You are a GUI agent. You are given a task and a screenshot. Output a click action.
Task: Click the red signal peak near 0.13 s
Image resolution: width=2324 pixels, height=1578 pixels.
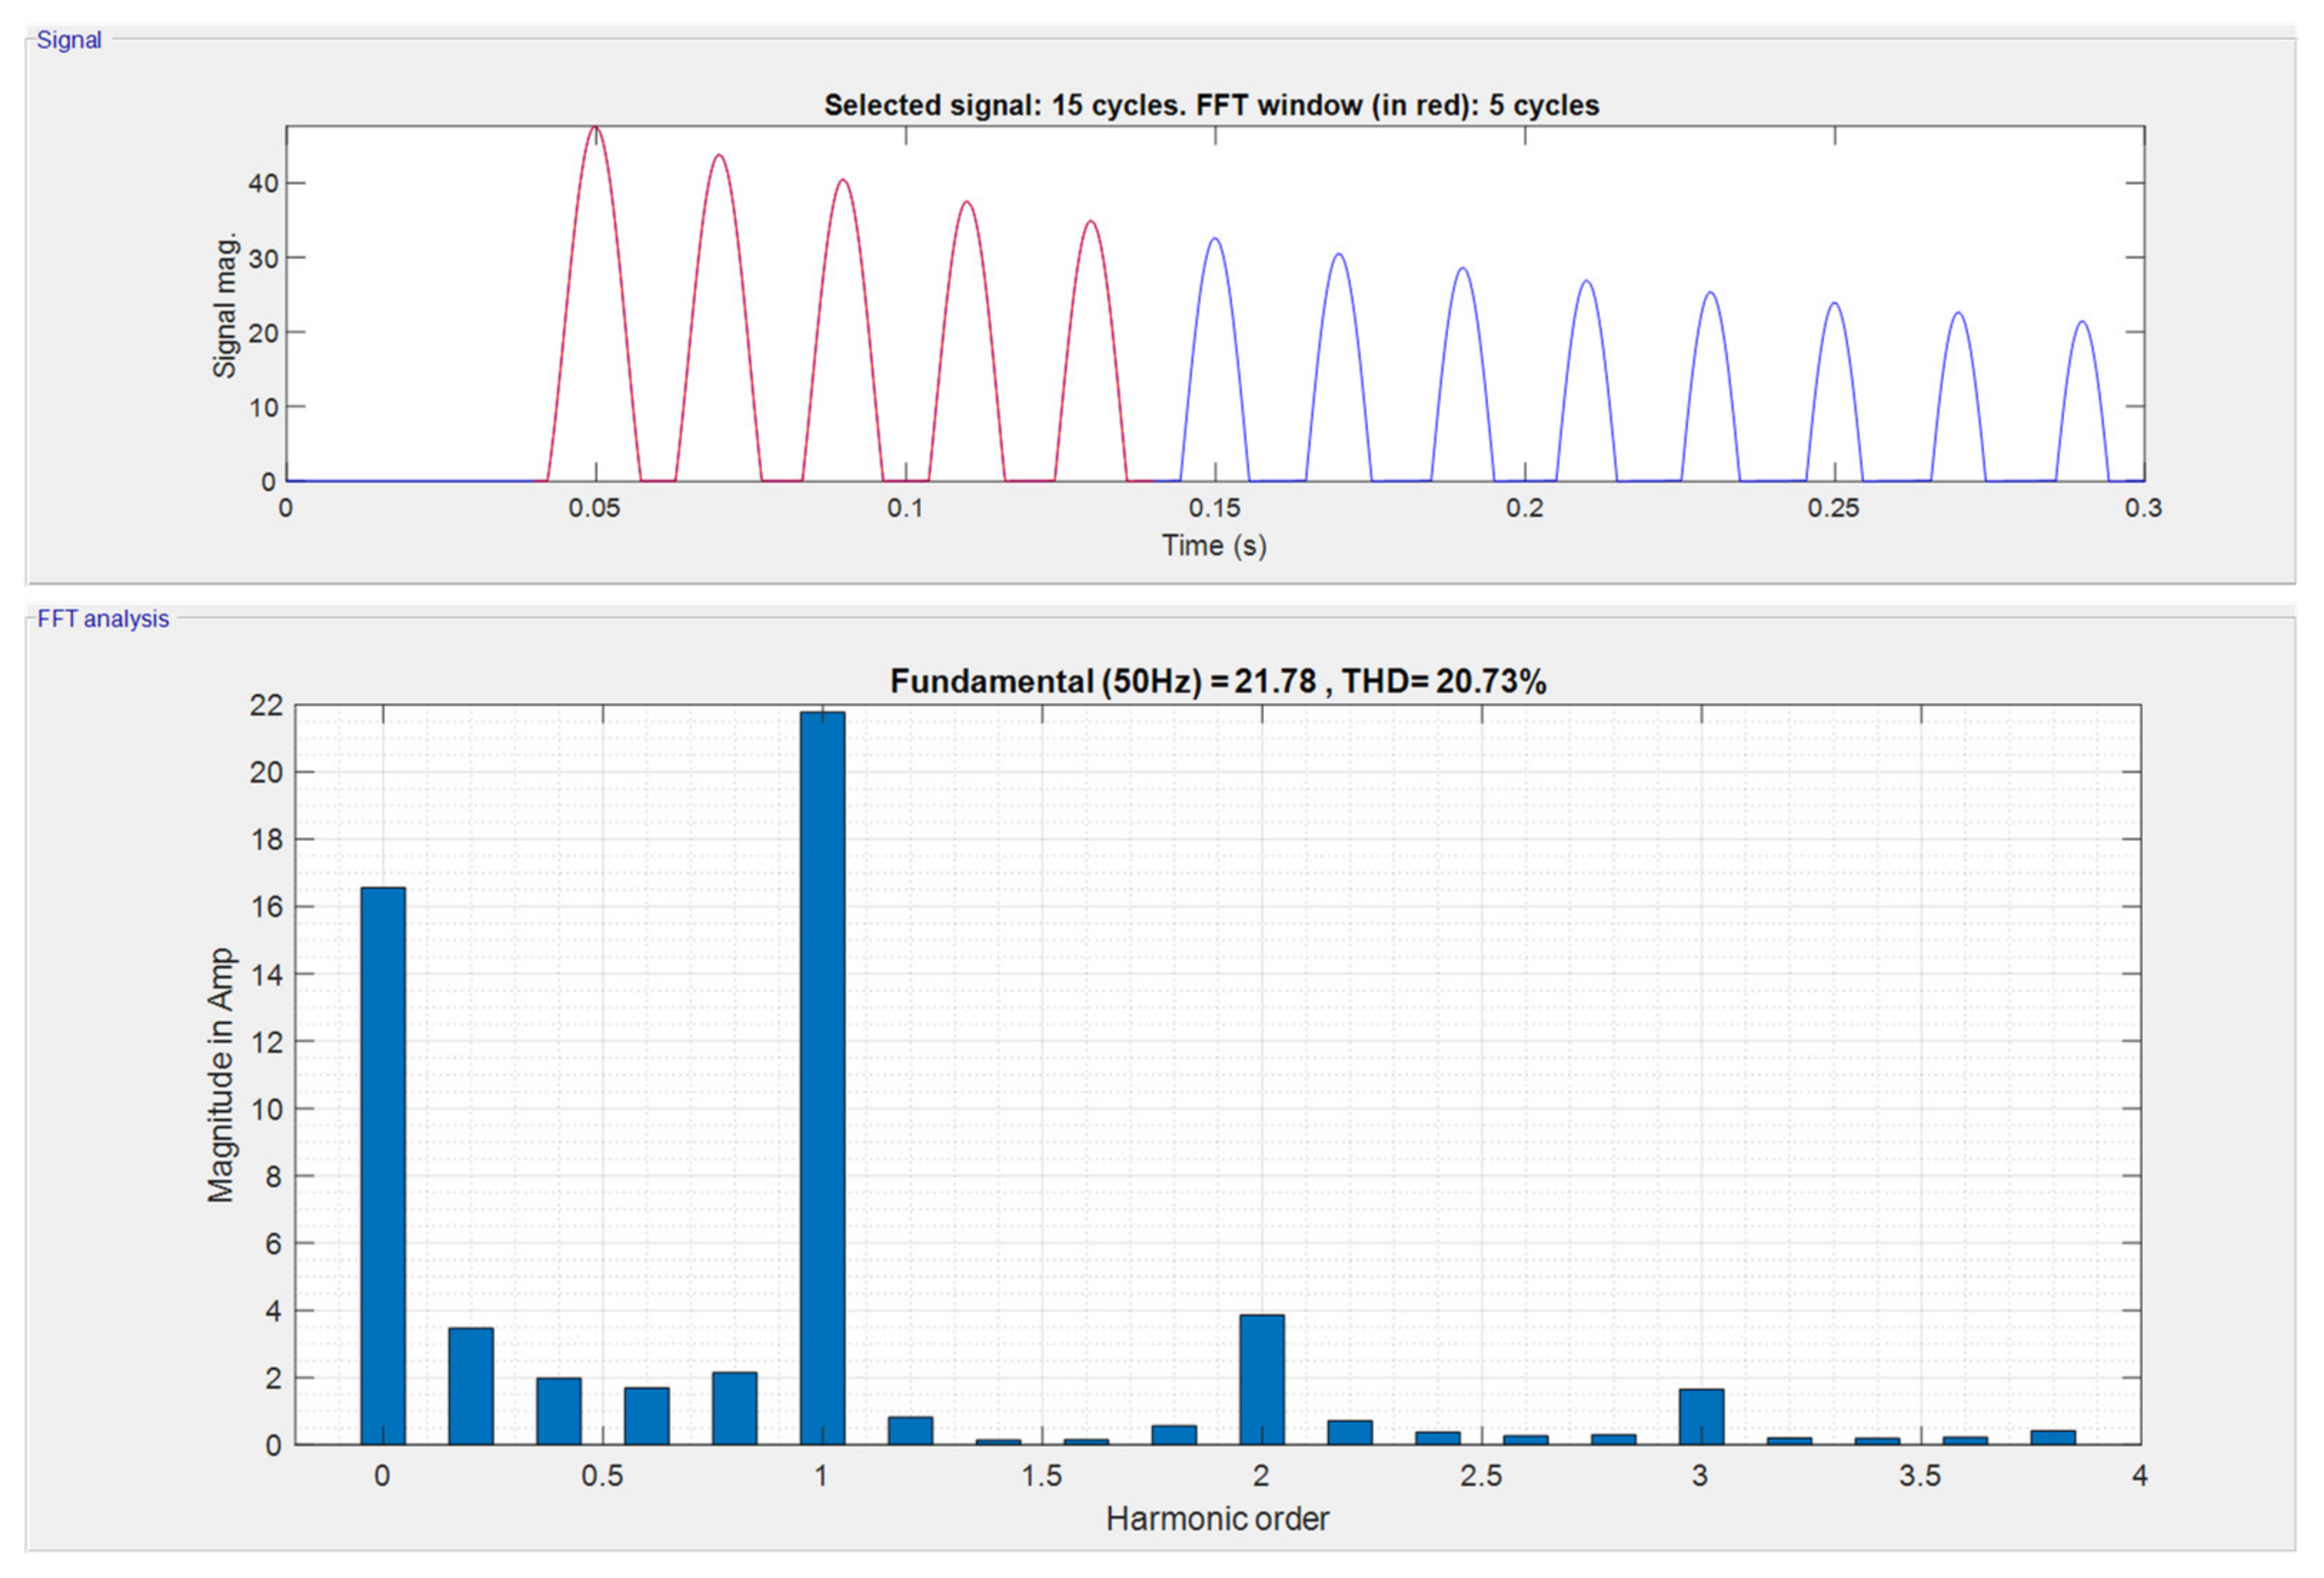pos(1091,224)
